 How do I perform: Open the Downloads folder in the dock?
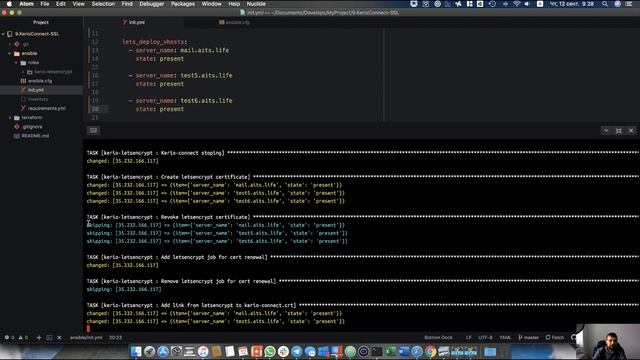pos(490,351)
